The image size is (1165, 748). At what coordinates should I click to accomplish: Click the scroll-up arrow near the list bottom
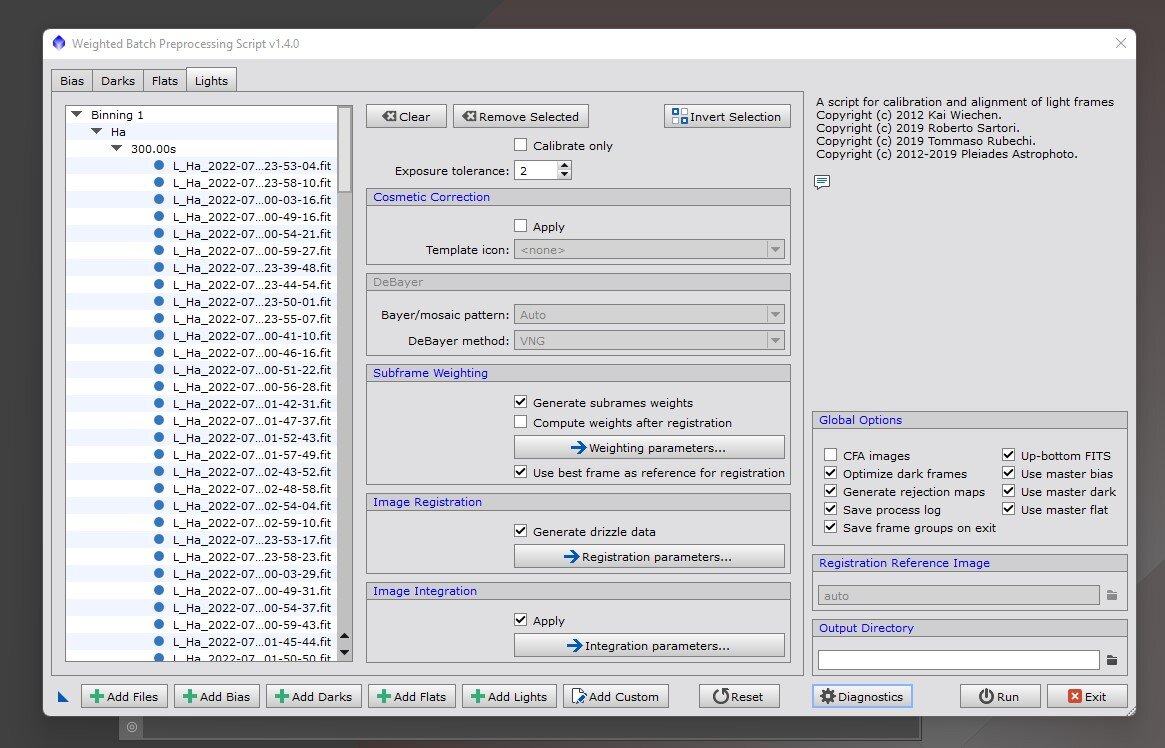[x=344, y=636]
